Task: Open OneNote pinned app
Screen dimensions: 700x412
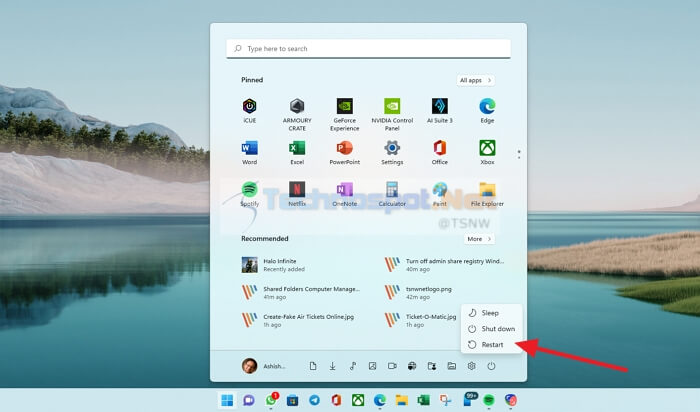Action: (345, 194)
